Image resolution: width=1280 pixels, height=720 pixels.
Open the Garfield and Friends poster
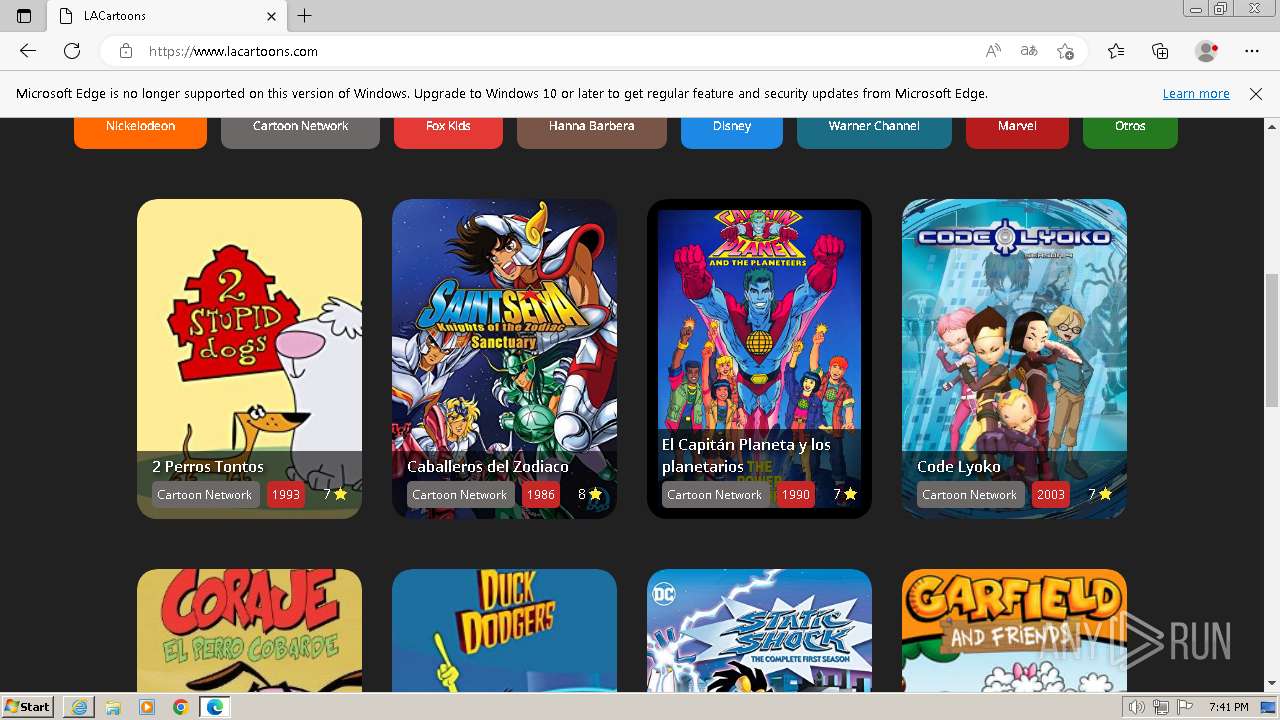point(1014,630)
